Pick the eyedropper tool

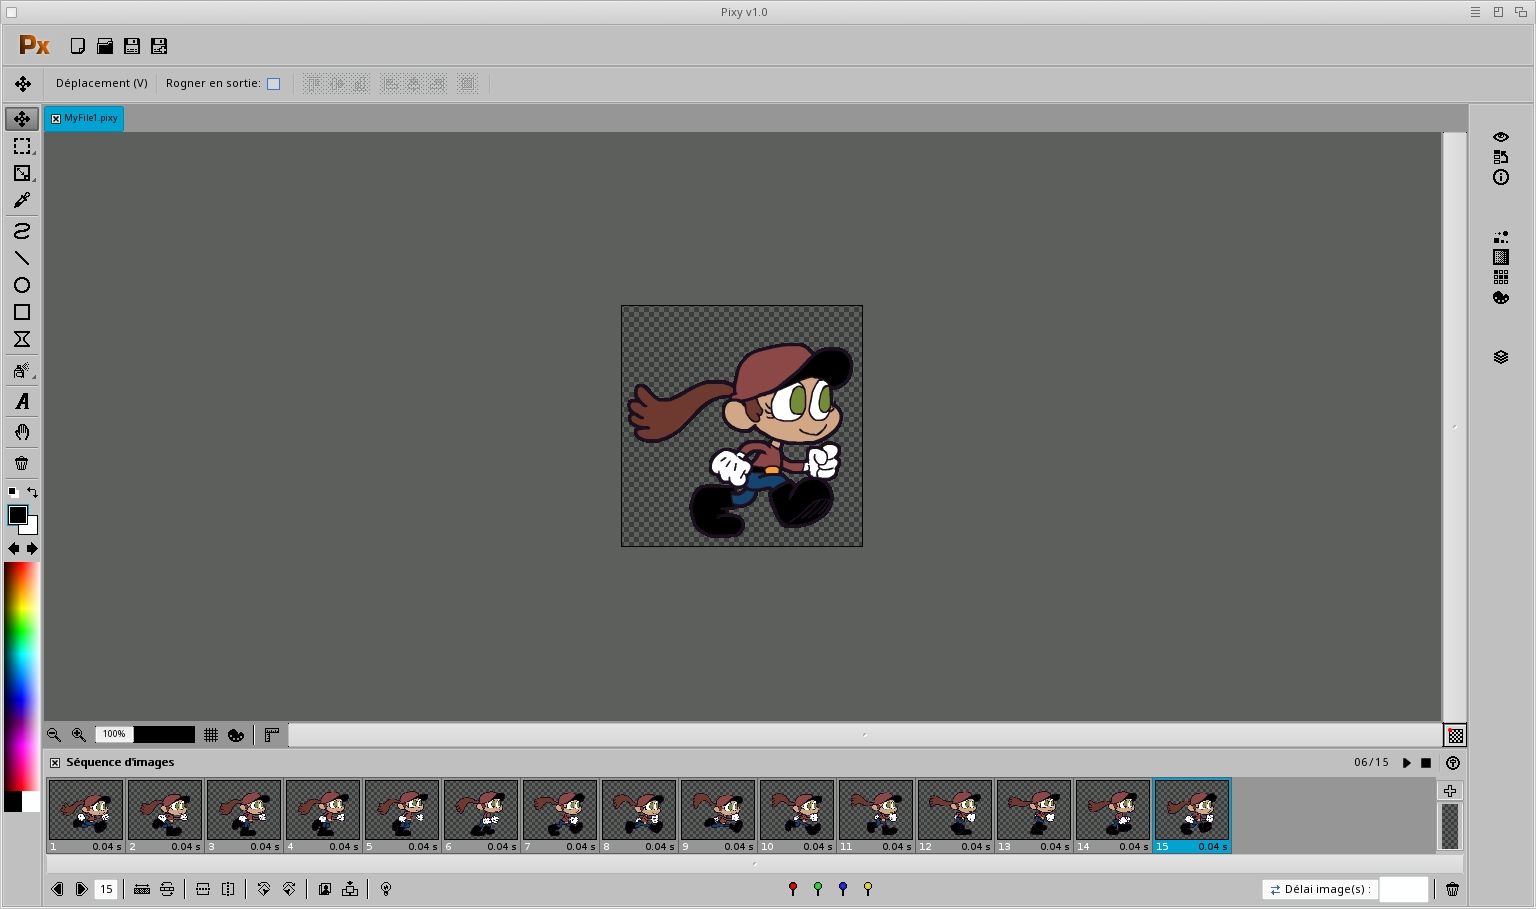pos(22,200)
